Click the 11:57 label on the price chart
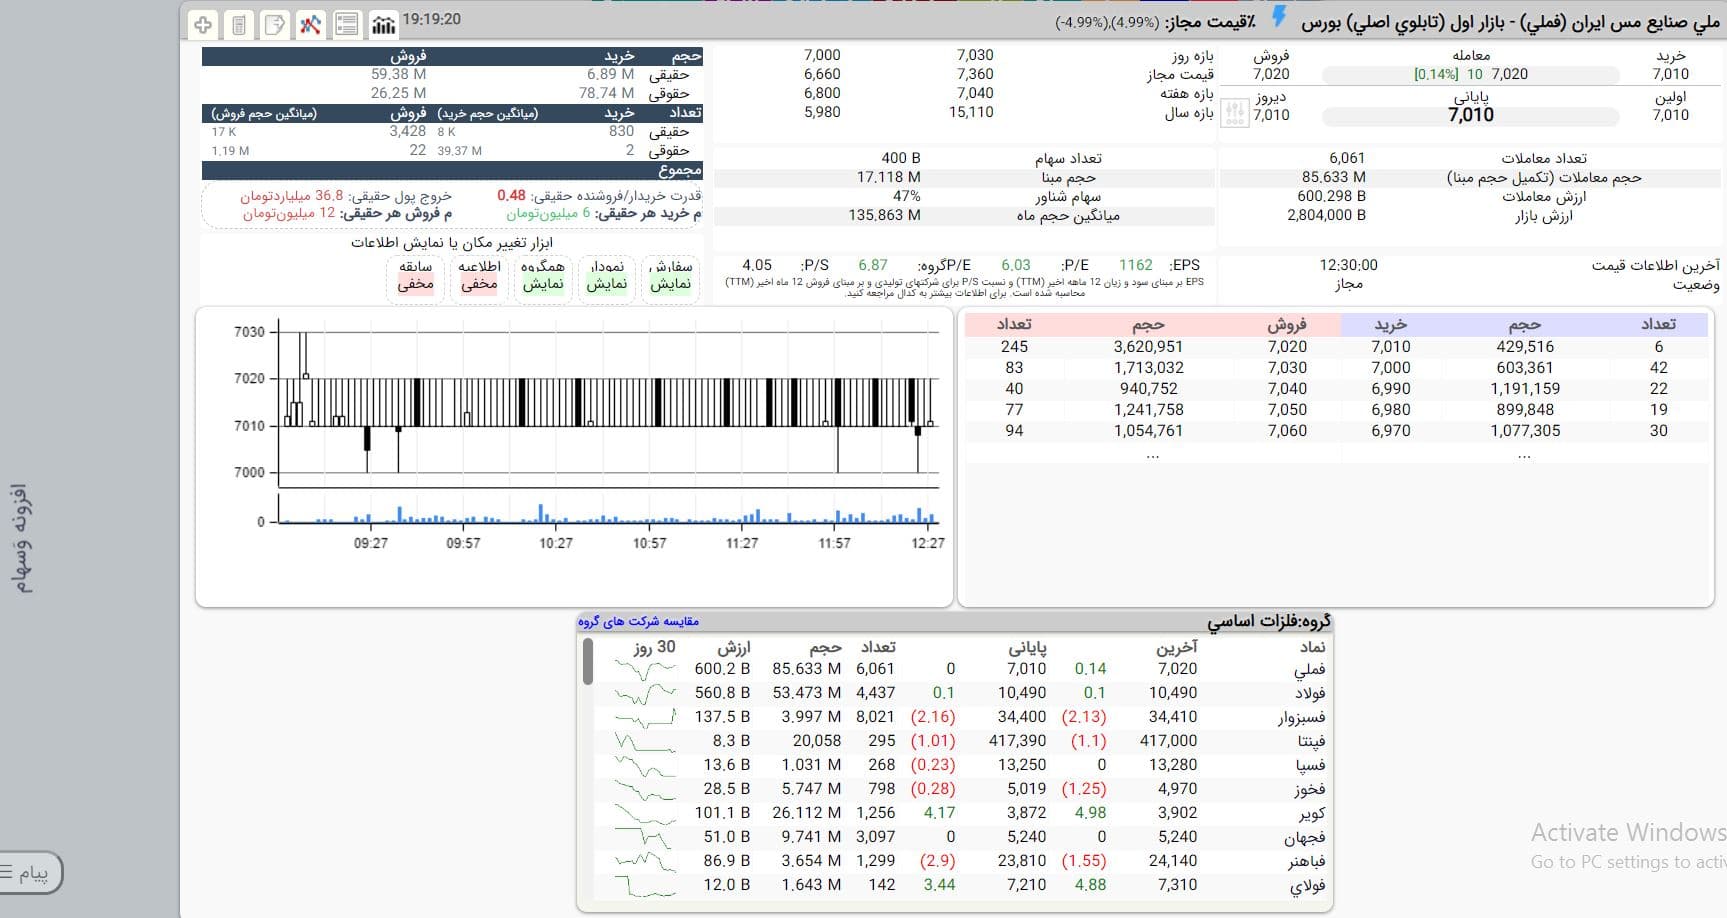 click(834, 543)
